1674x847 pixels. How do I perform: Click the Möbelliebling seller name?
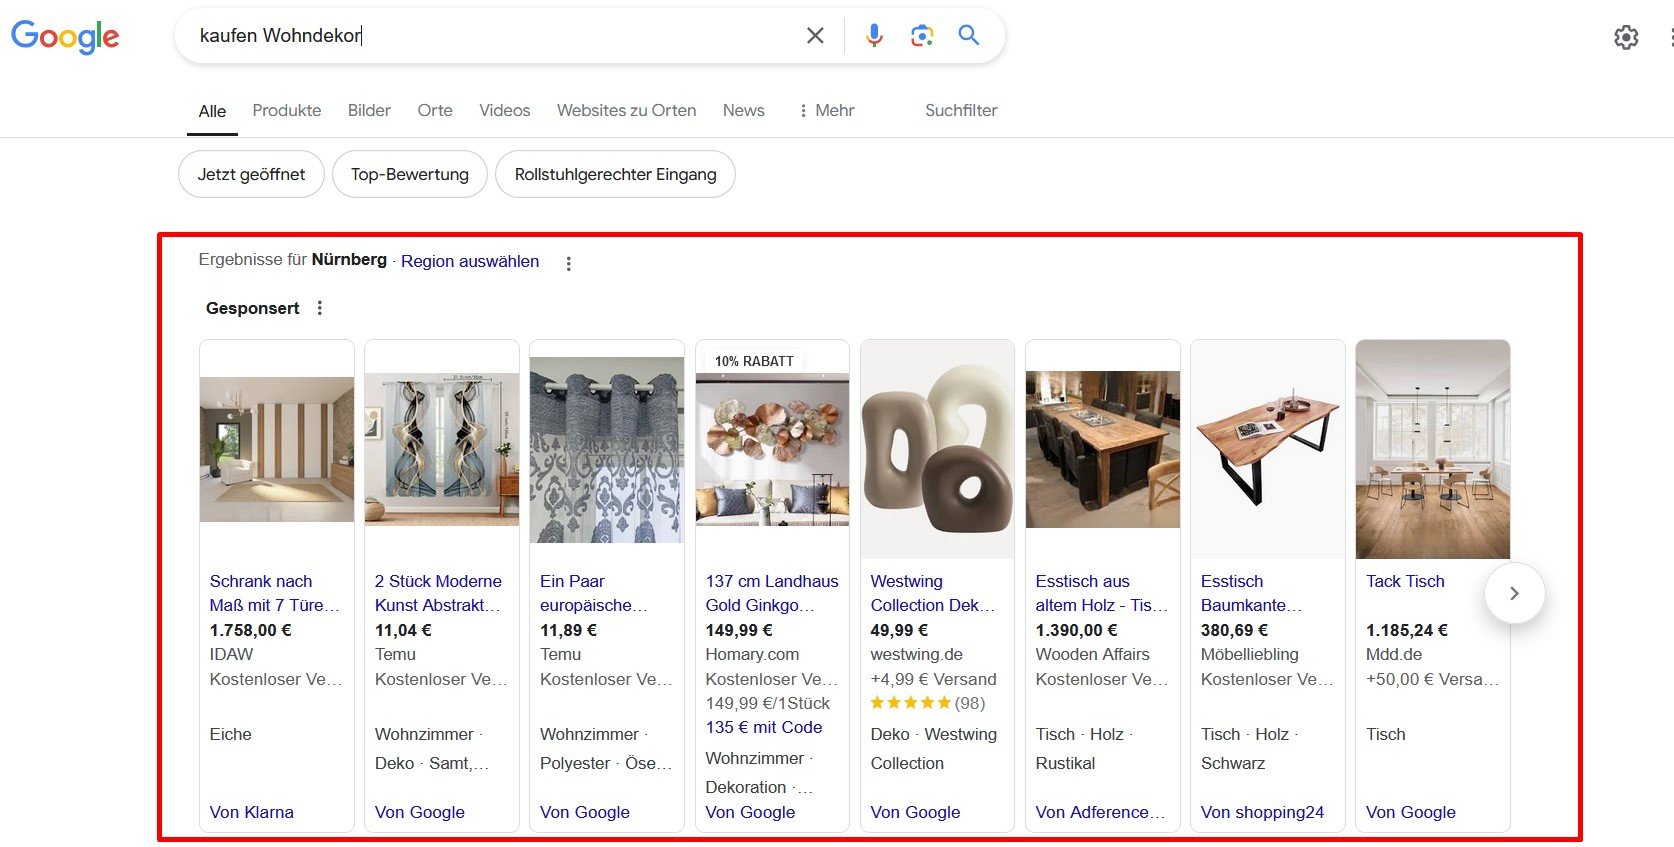click(1249, 654)
